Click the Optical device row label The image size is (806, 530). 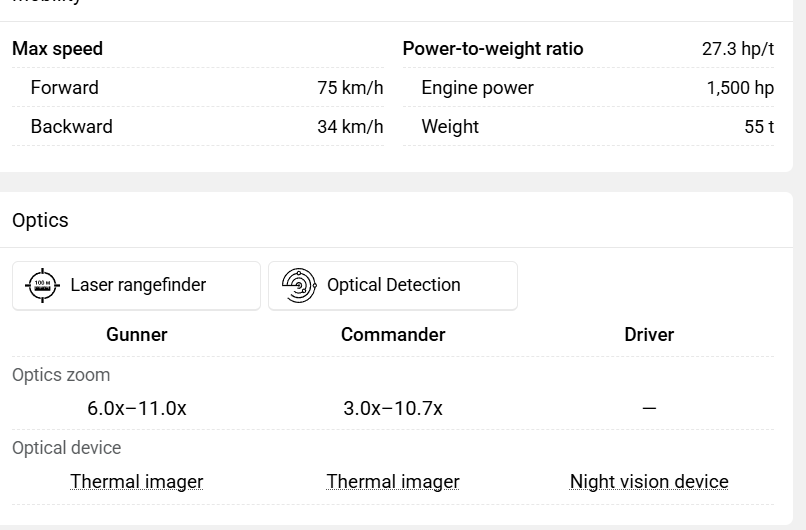click(x=67, y=448)
